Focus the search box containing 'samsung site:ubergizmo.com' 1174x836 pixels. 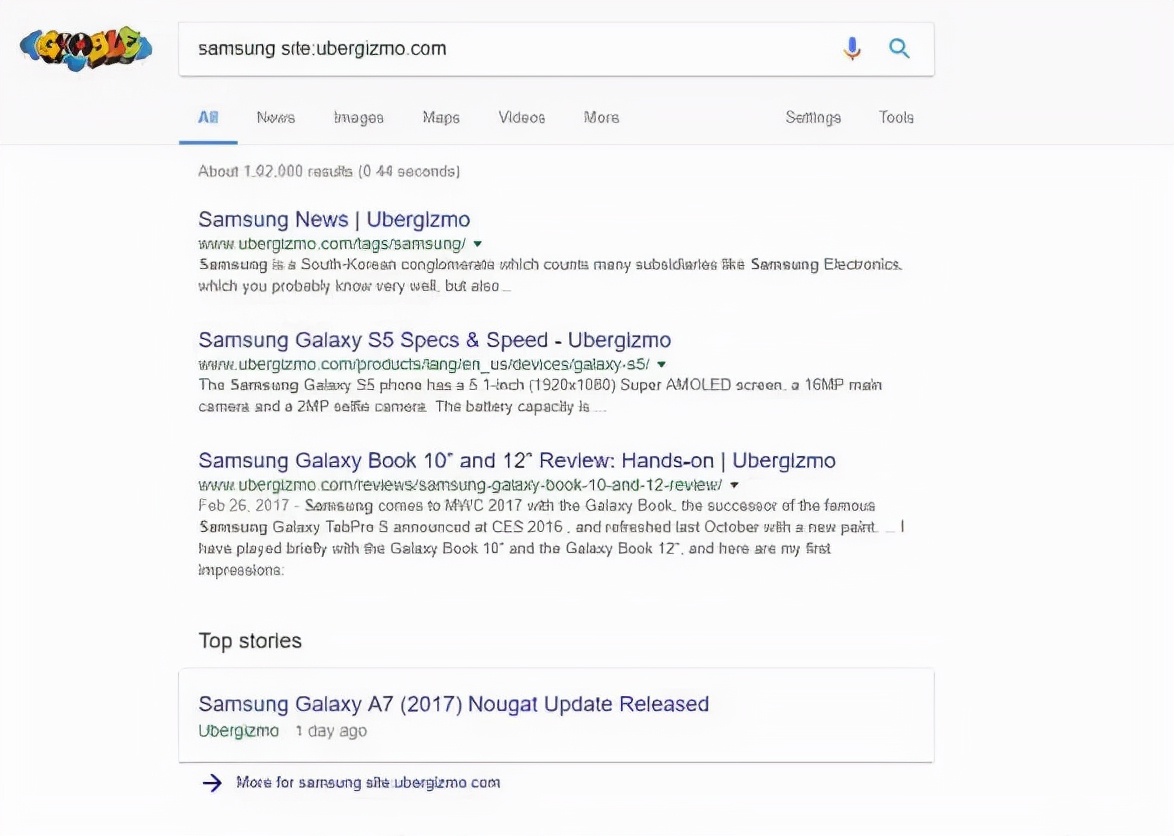click(556, 49)
